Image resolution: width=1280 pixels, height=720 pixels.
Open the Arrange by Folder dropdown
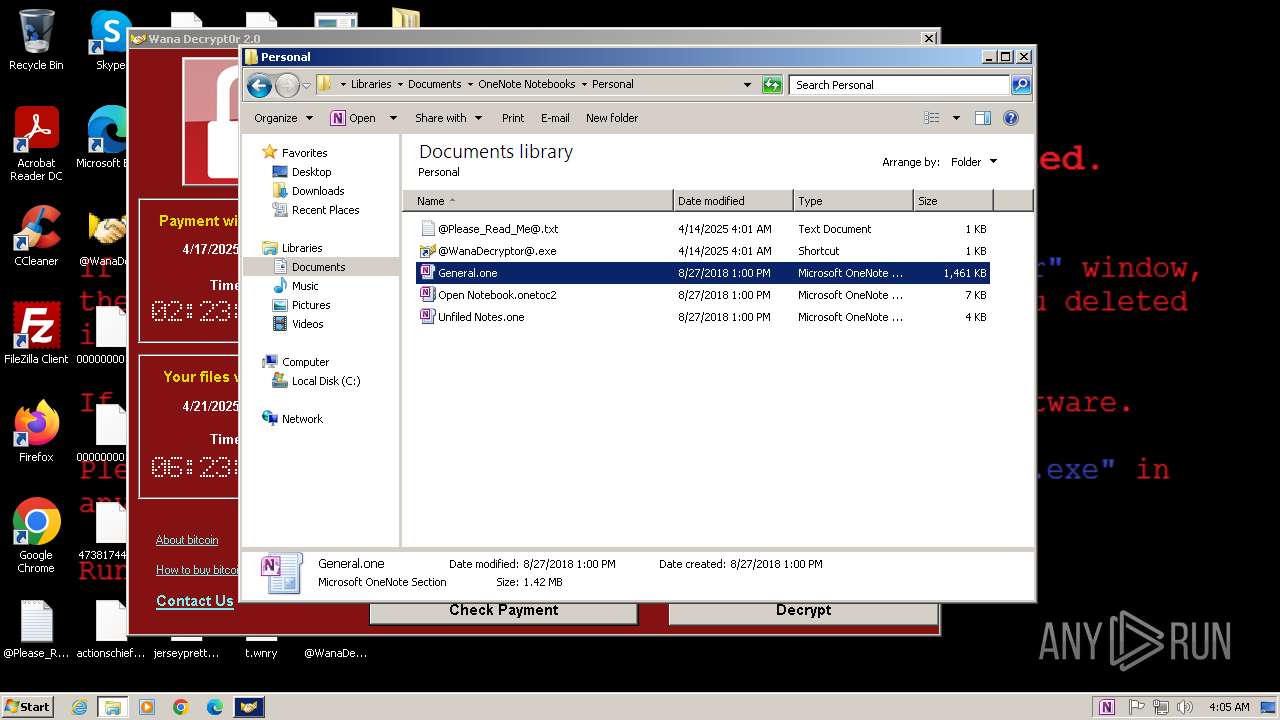tap(973, 162)
